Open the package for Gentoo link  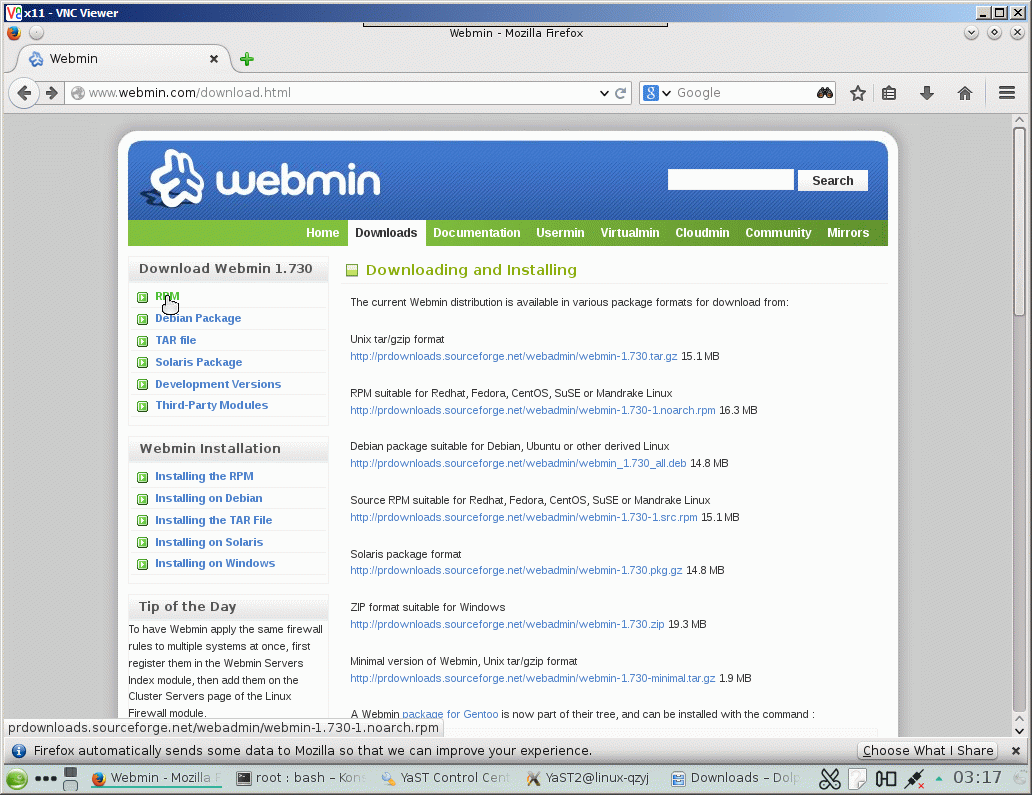click(450, 714)
